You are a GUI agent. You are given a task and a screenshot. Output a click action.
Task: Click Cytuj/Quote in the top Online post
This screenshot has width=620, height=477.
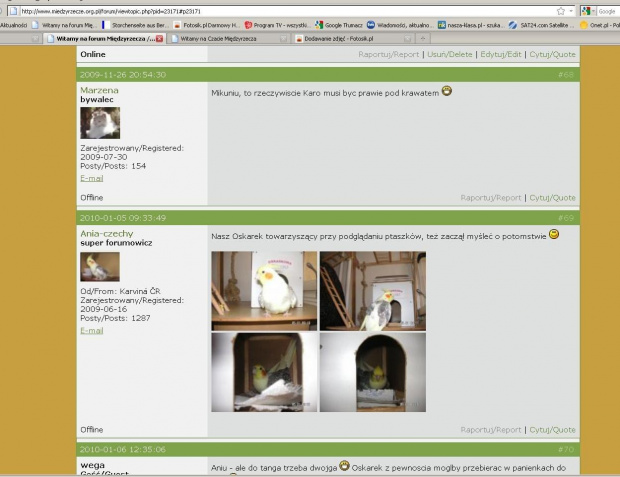[x=552, y=55]
